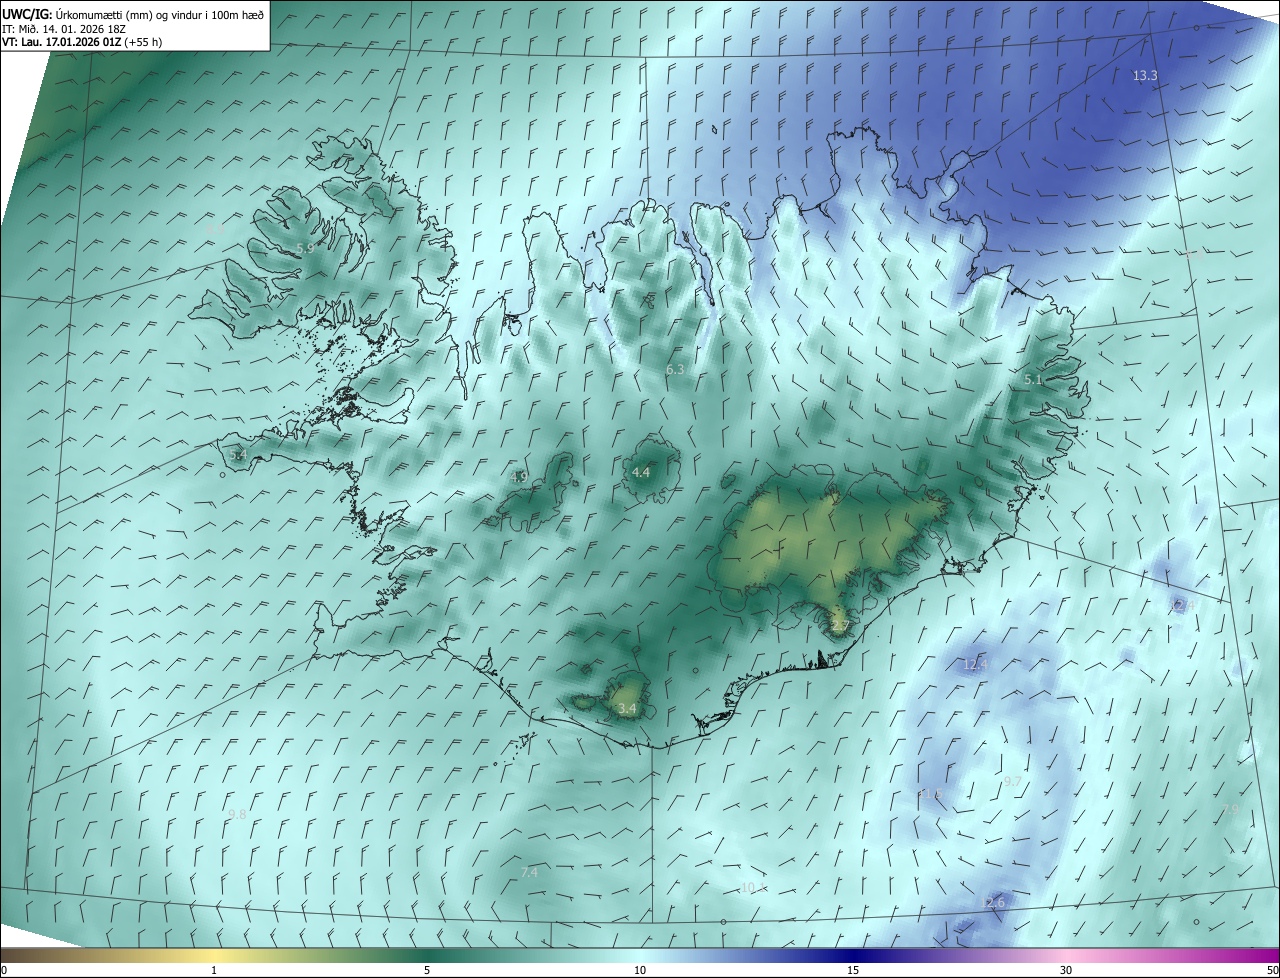Click the colorbar tick label 0
Screen dimensions: 1280x978
tap(4, 970)
